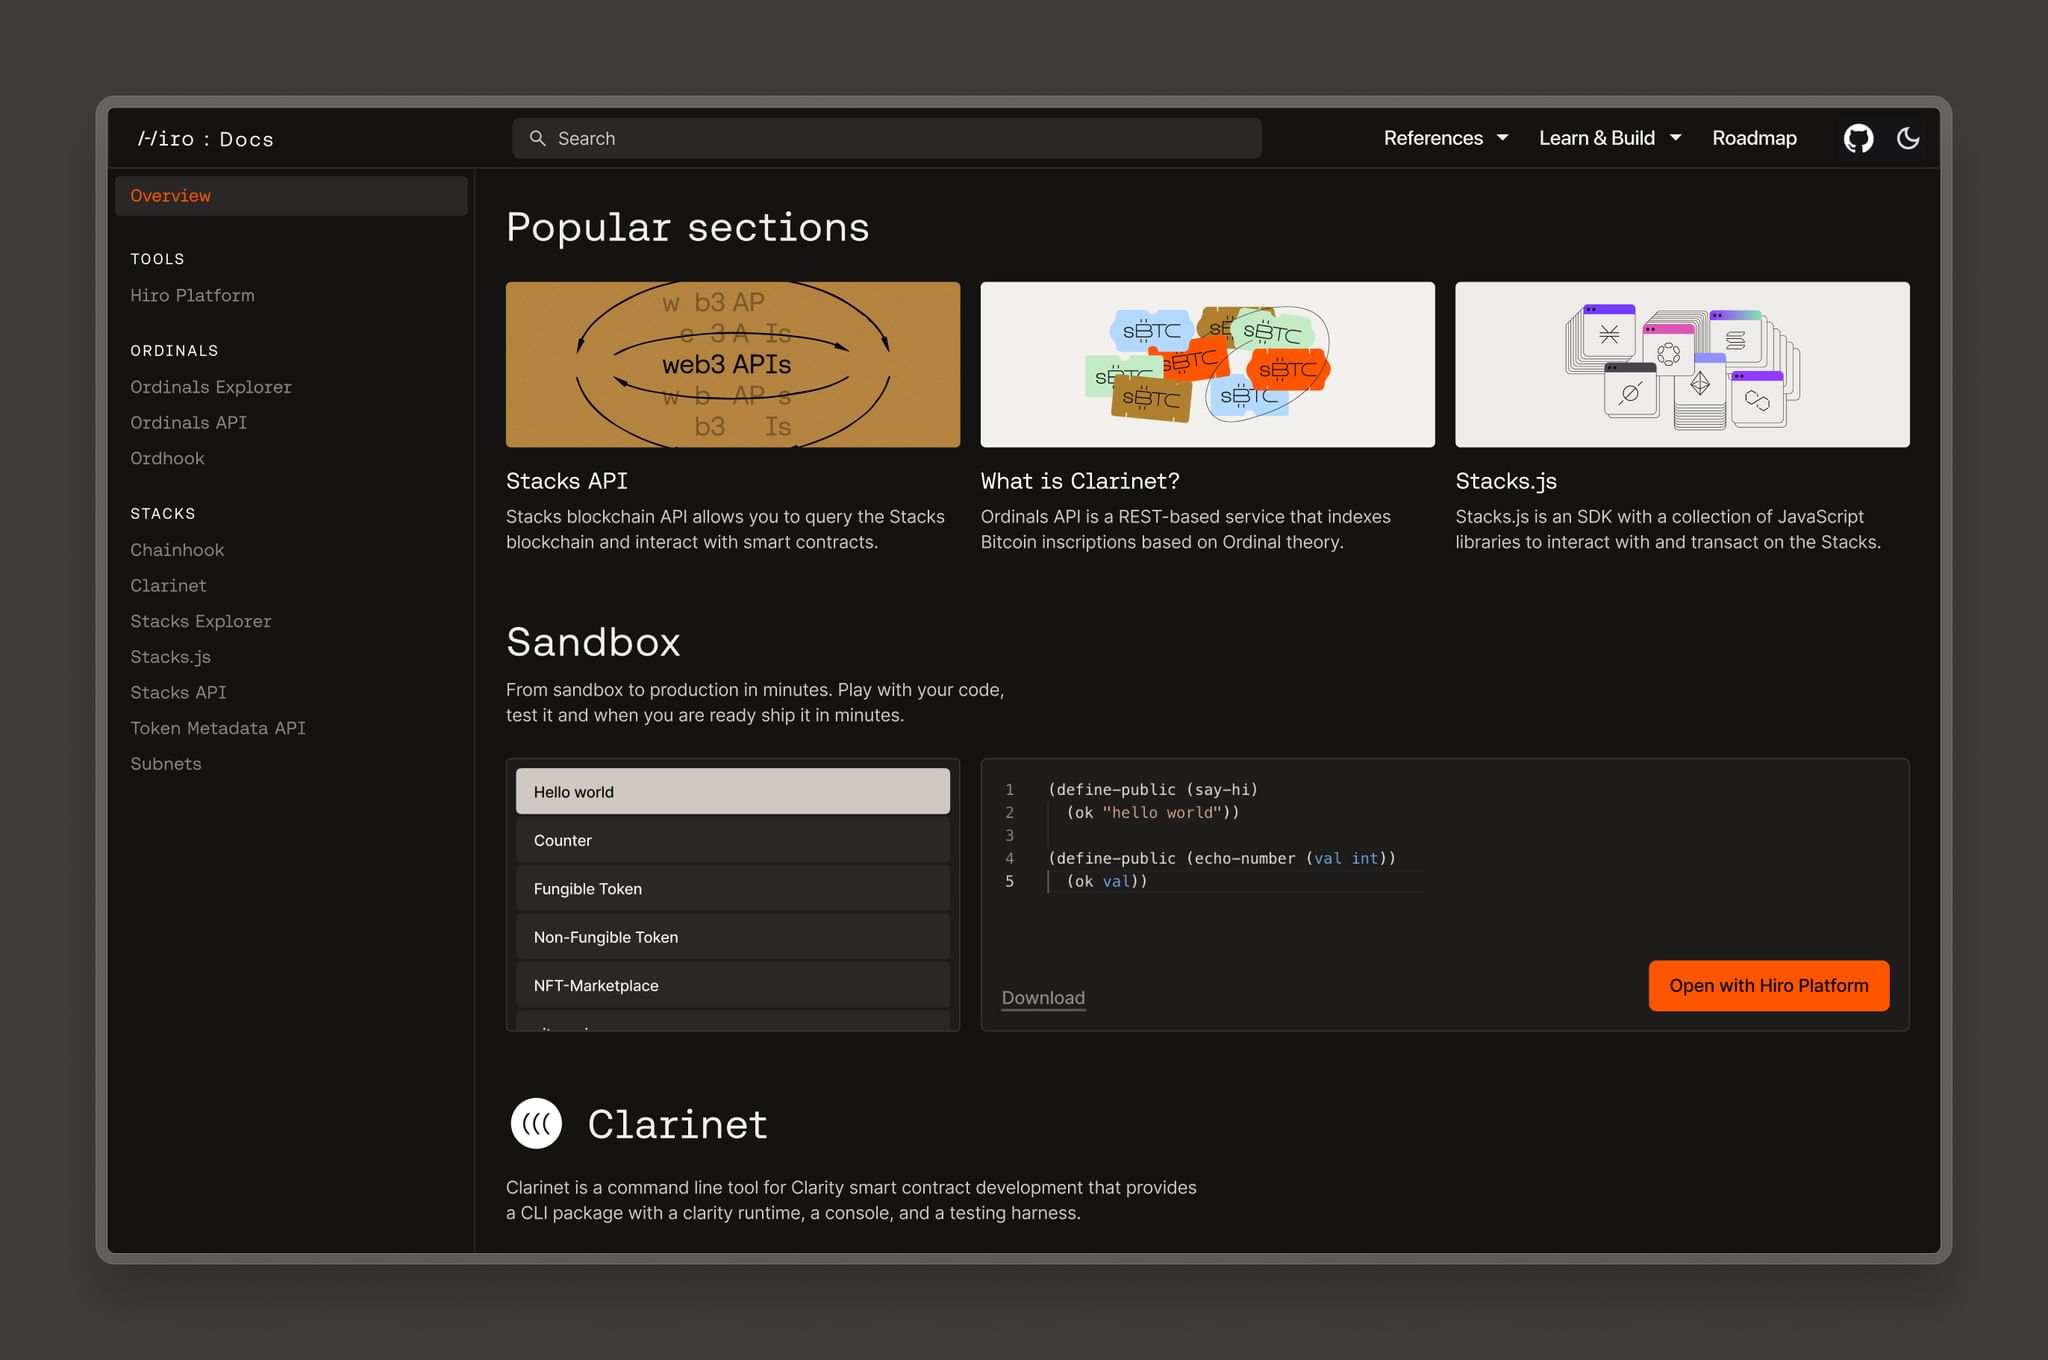Select the Fungible Token example
The width and height of the screenshot is (2048, 1360).
pos(731,888)
